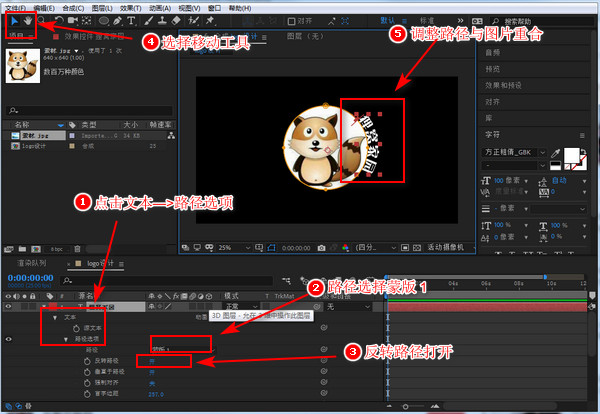The height and width of the screenshot is (414, 600).
Task: Click the 8 bpc color depth button
Action: pyautogui.click(x=57, y=249)
